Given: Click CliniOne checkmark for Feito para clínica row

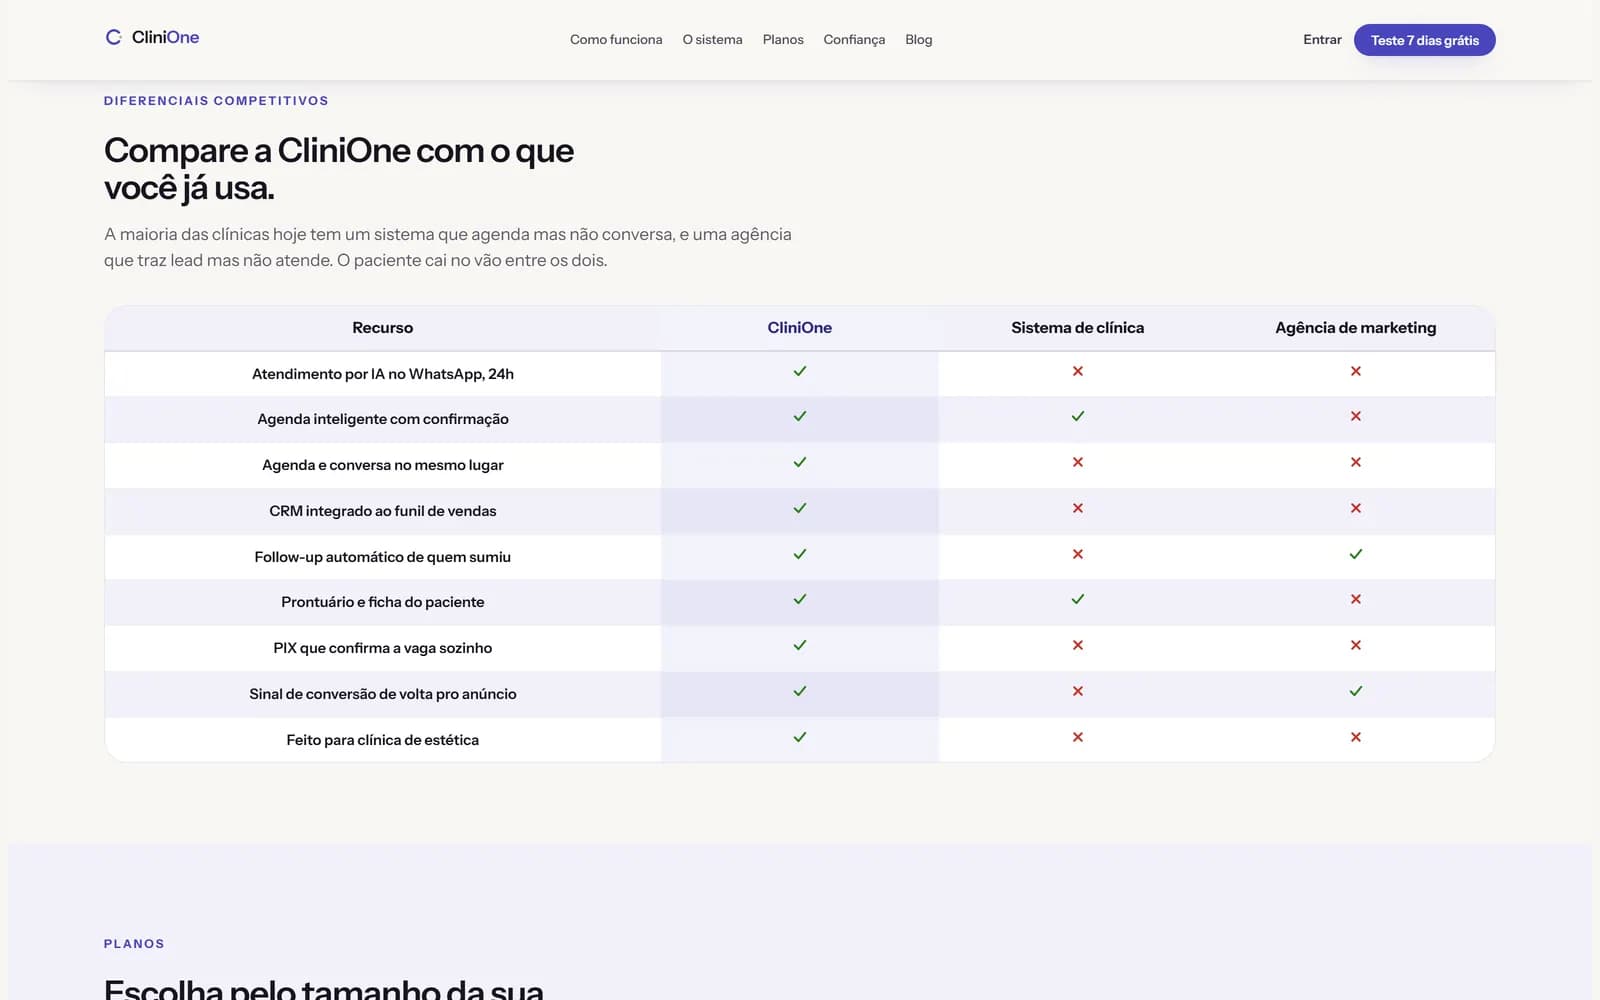Looking at the screenshot, I should [x=800, y=737].
